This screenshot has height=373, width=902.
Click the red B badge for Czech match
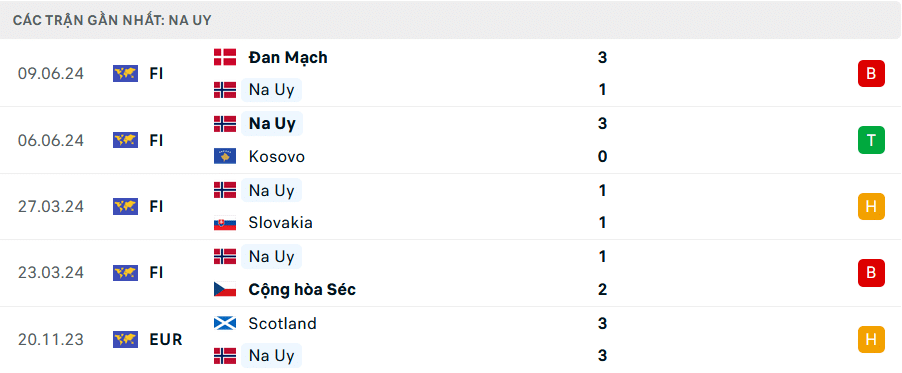click(x=872, y=273)
